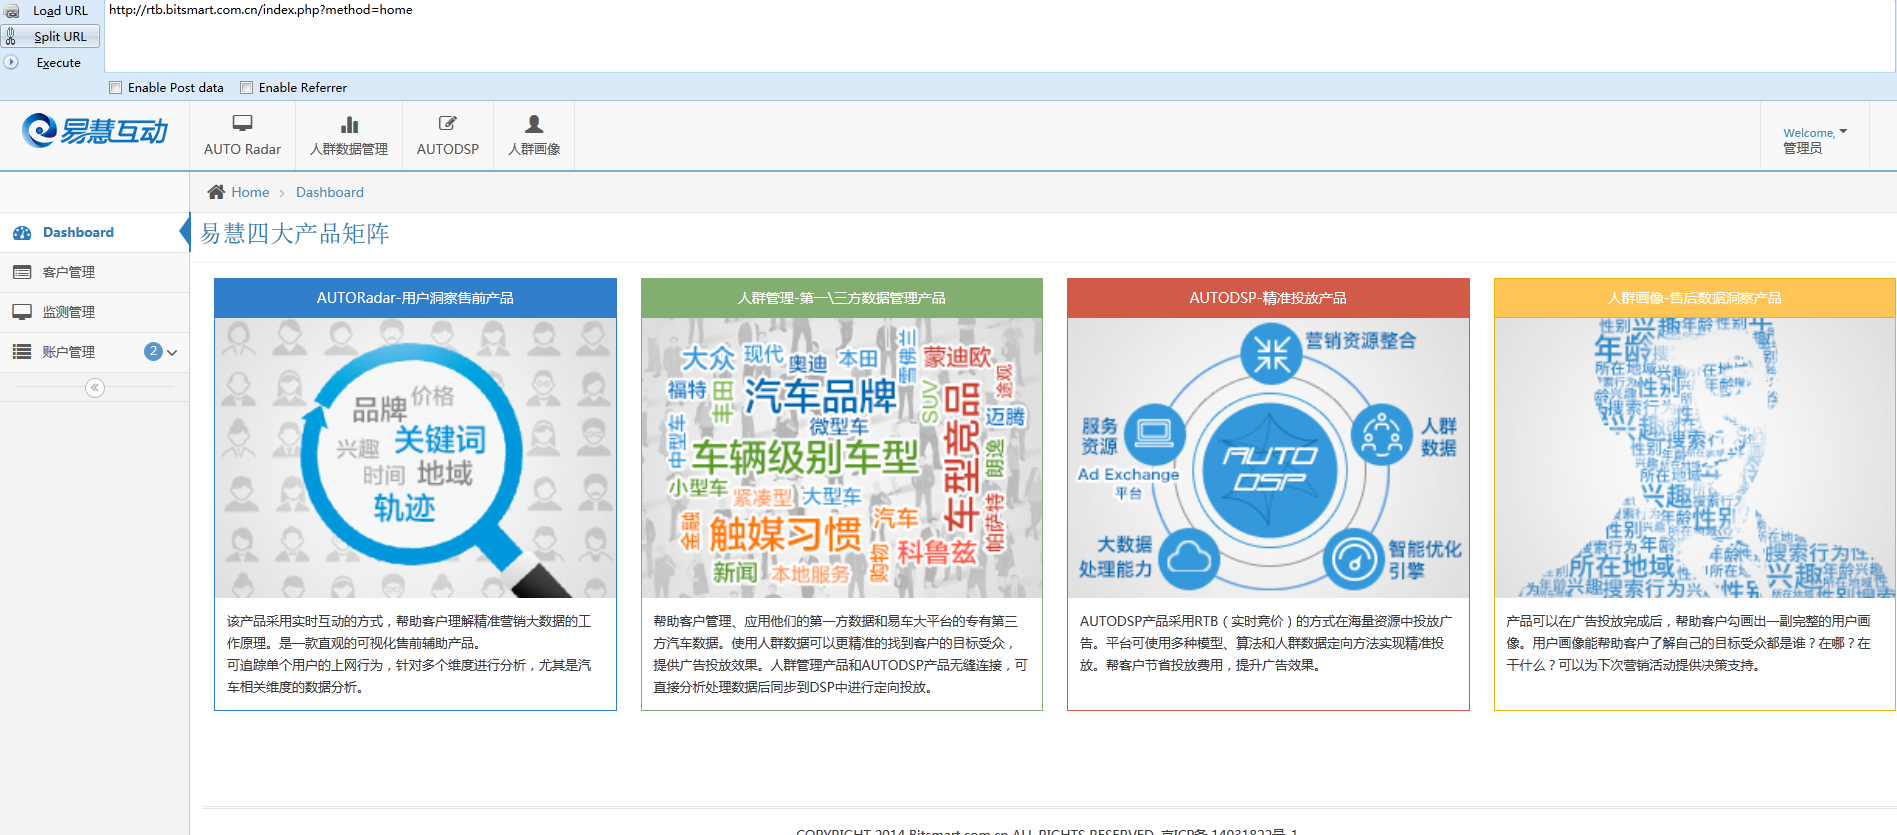
Task: Click the COPYRIGHT 2014 footer text
Action: pos(1047,830)
